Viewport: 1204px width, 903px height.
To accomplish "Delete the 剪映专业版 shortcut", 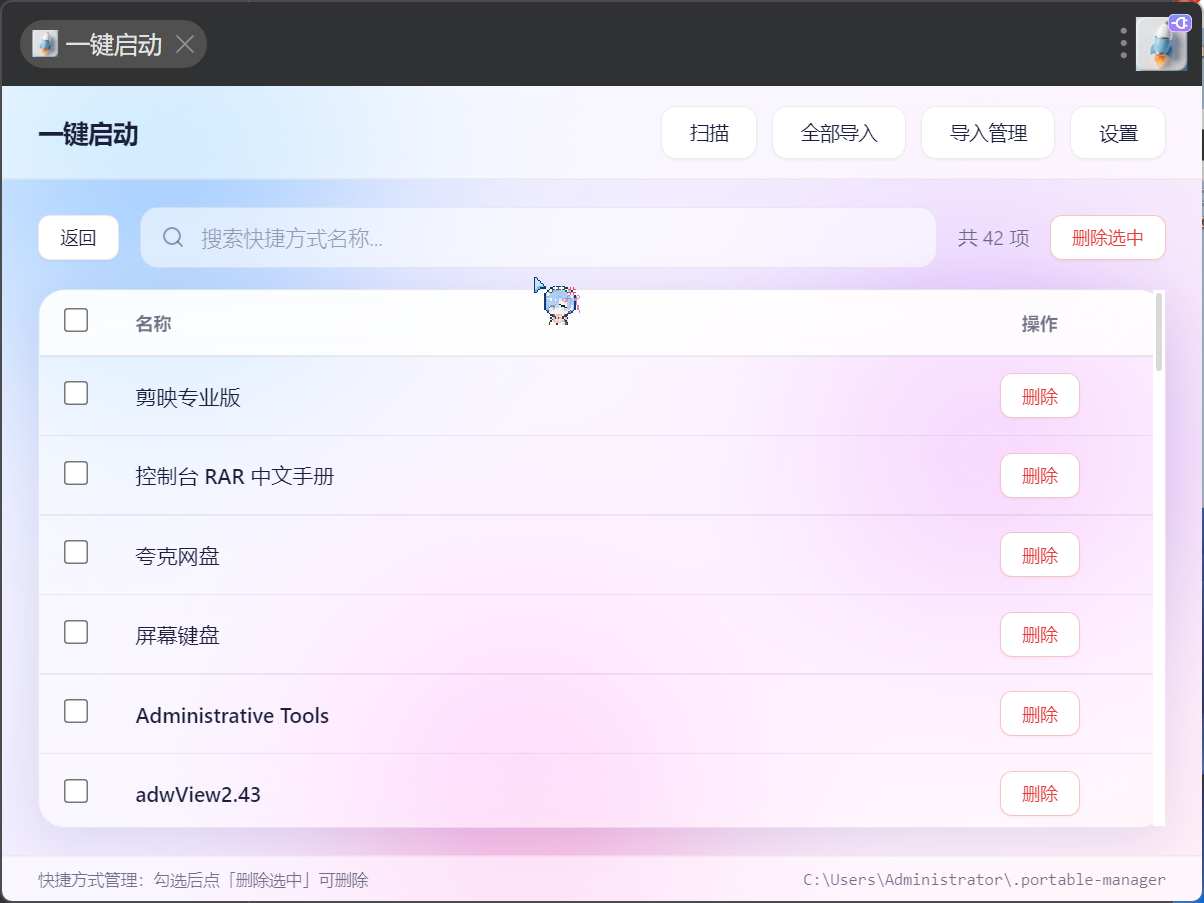I will pyautogui.click(x=1040, y=396).
